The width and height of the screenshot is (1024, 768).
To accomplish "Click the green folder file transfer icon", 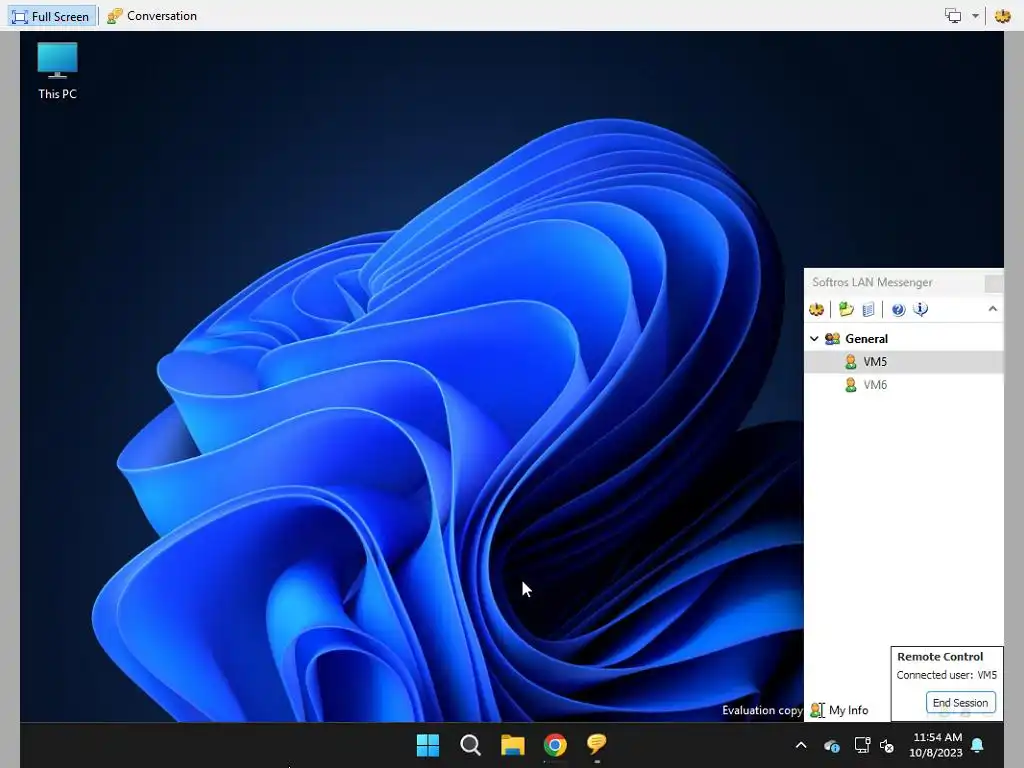I will coord(846,309).
